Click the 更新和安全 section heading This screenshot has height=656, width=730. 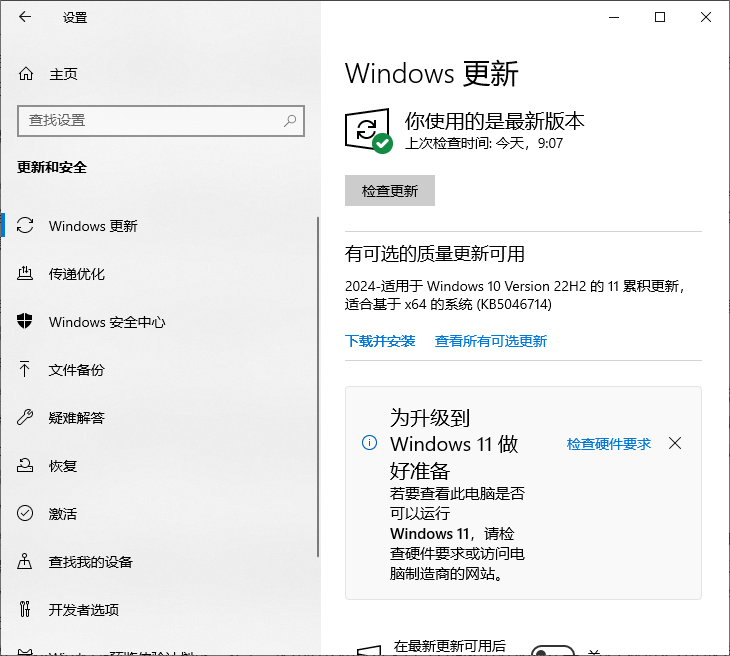coord(52,167)
